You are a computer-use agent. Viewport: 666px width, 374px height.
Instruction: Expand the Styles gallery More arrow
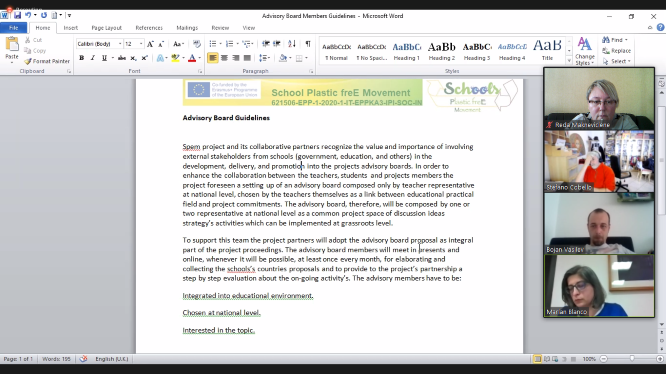569,61
